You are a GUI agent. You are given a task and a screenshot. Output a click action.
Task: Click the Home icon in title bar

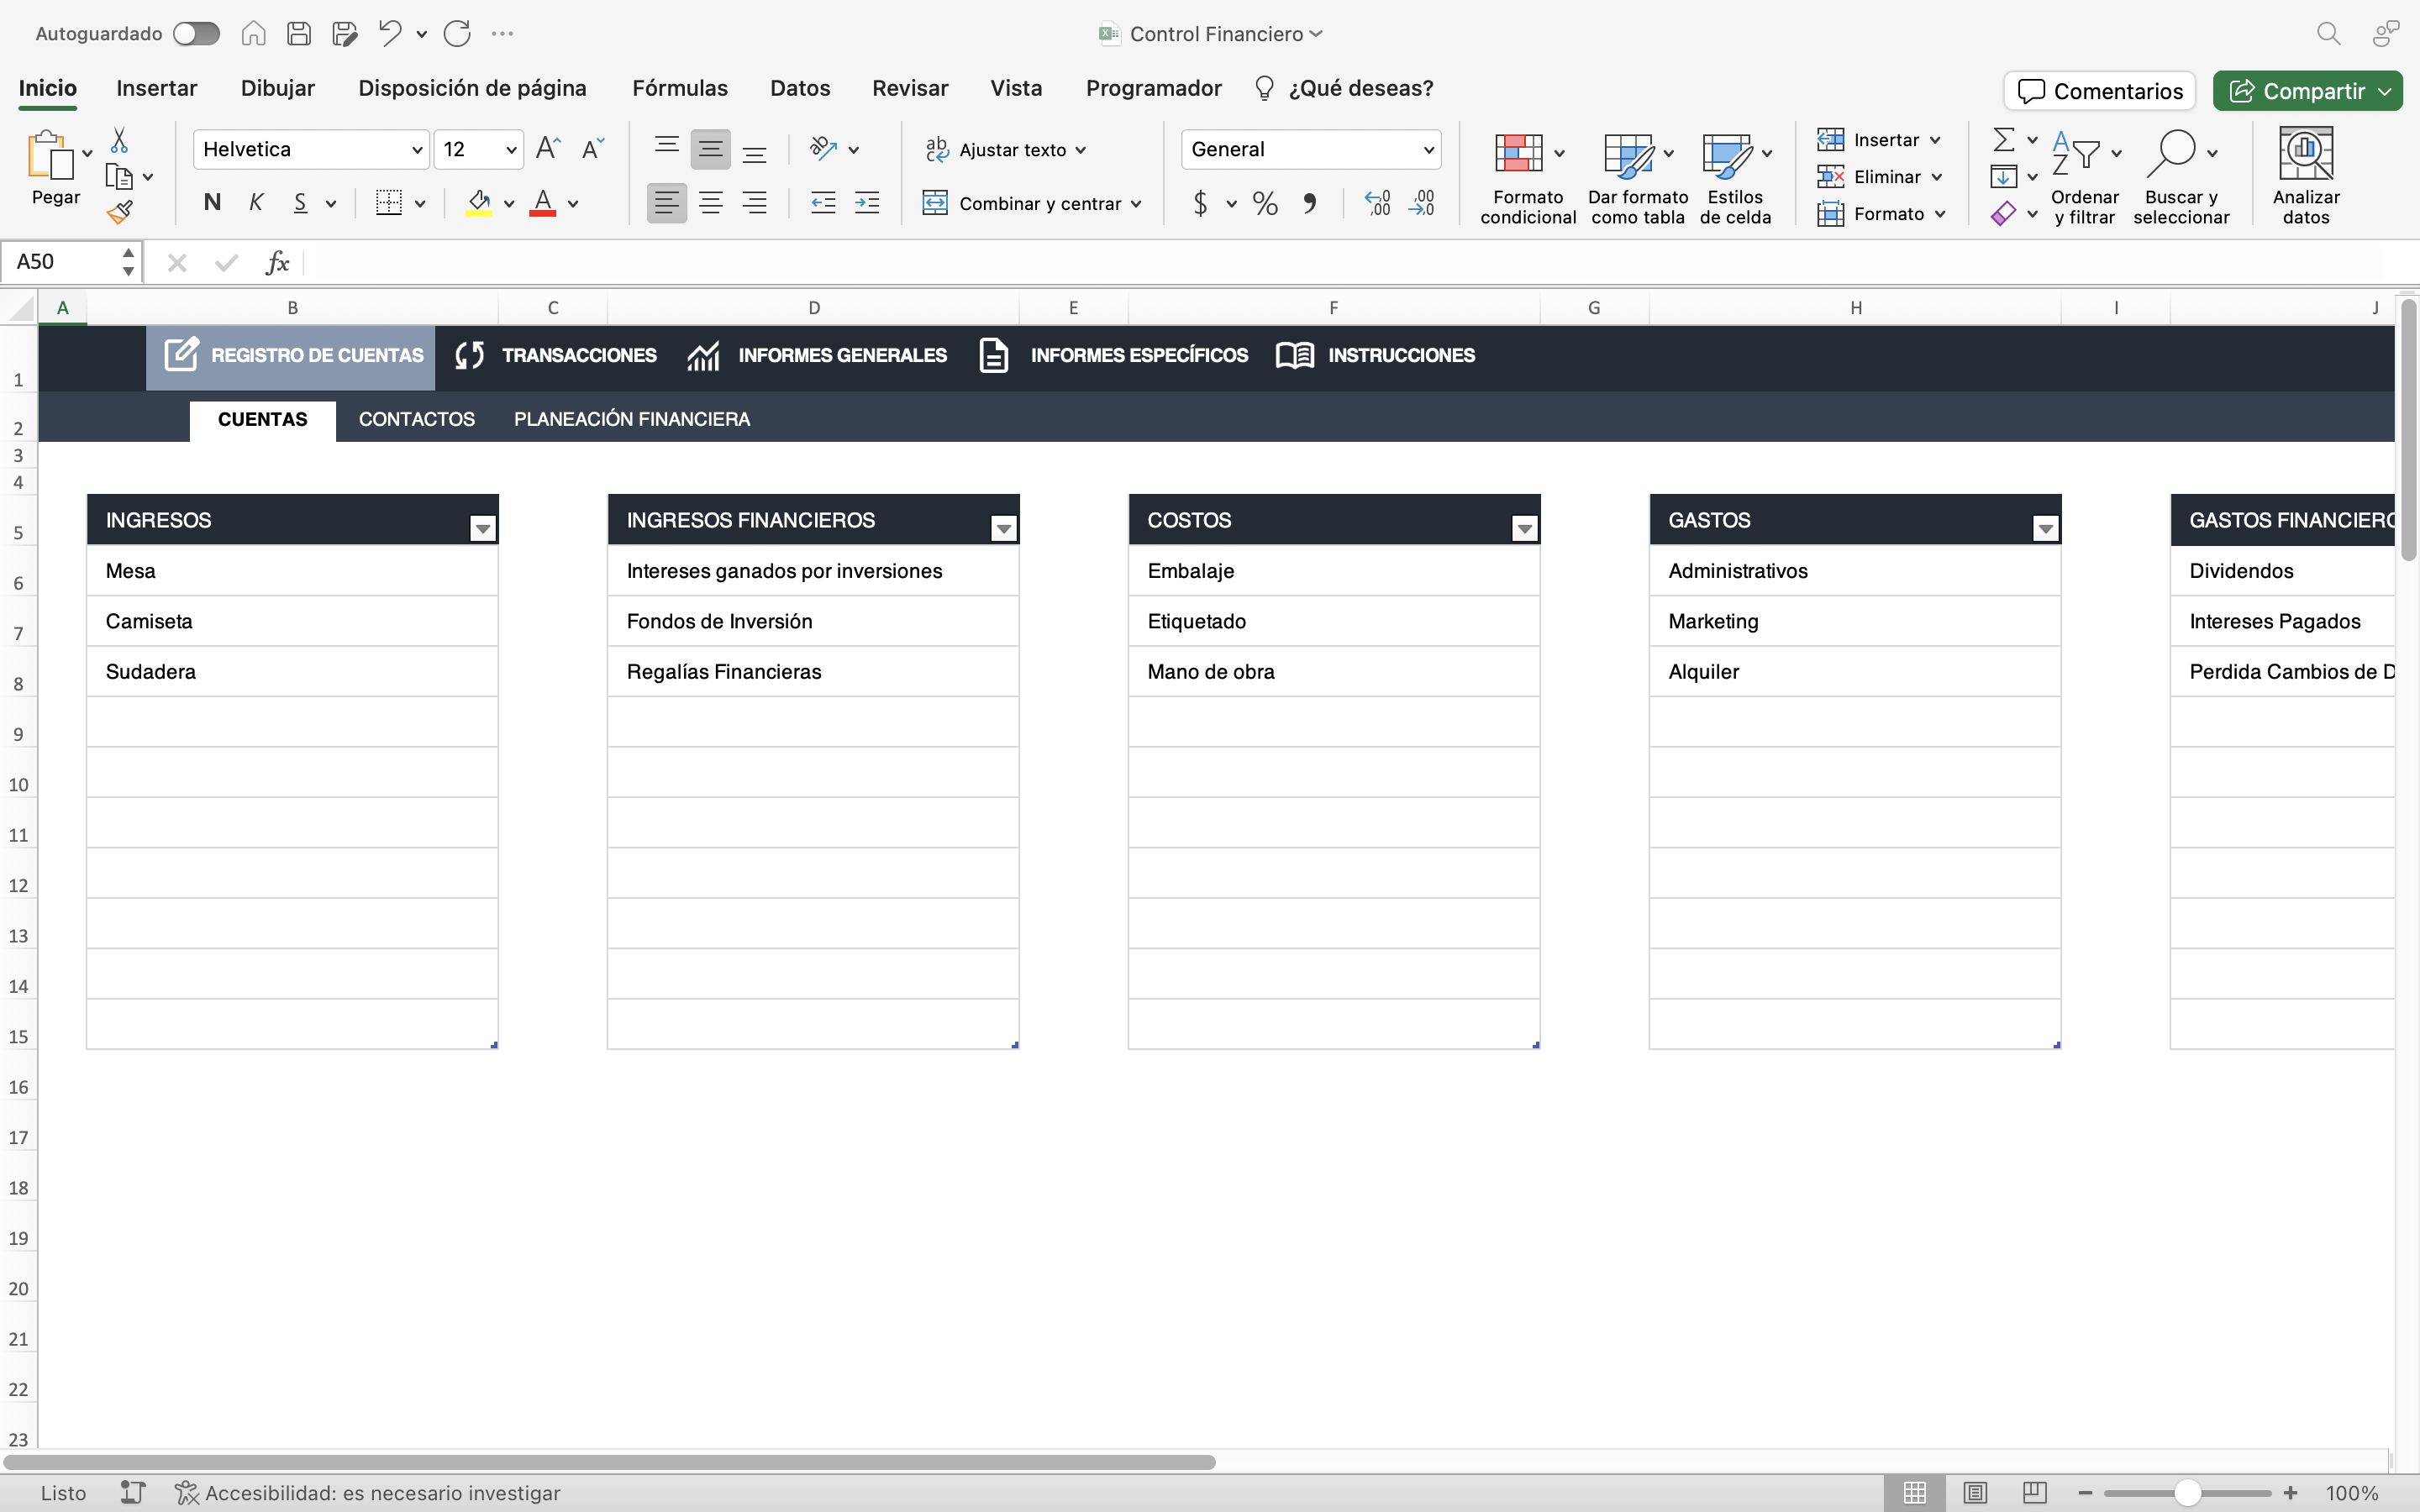pyautogui.click(x=253, y=34)
